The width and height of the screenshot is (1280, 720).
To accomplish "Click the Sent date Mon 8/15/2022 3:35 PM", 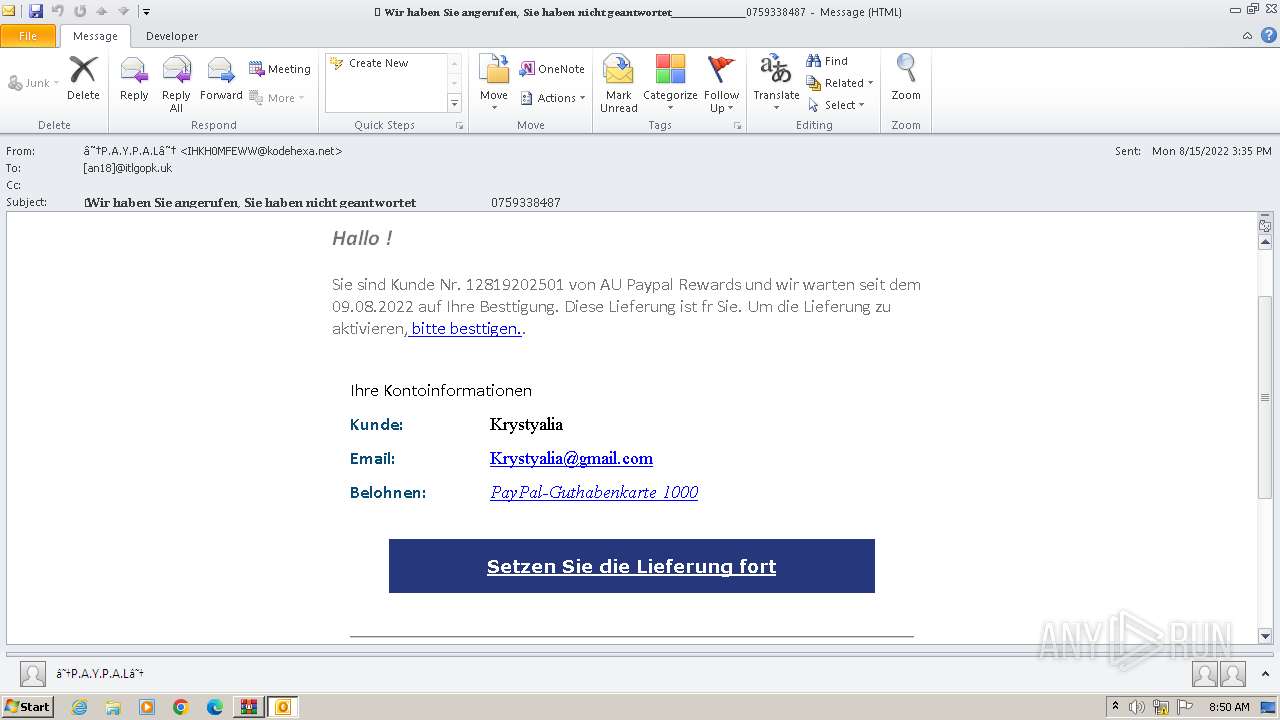I will pyautogui.click(x=1212, y=151).
